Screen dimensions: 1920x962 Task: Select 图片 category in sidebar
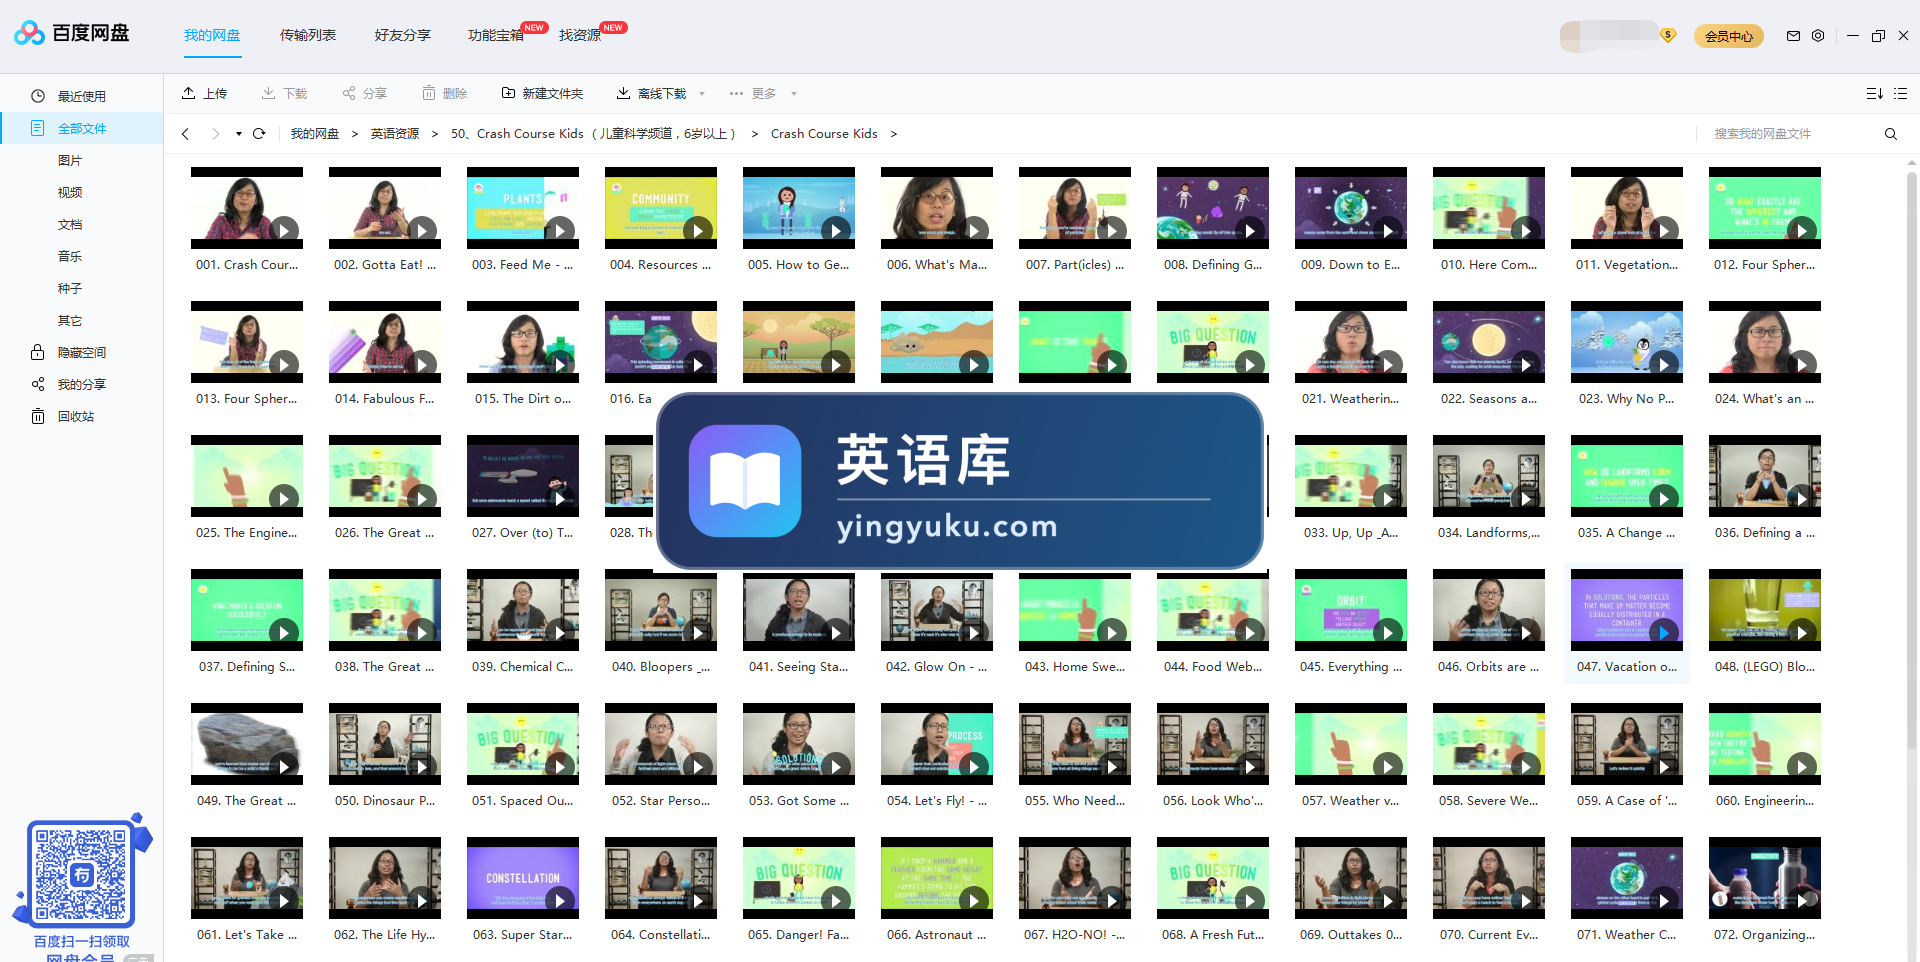(x=70, y=160)
